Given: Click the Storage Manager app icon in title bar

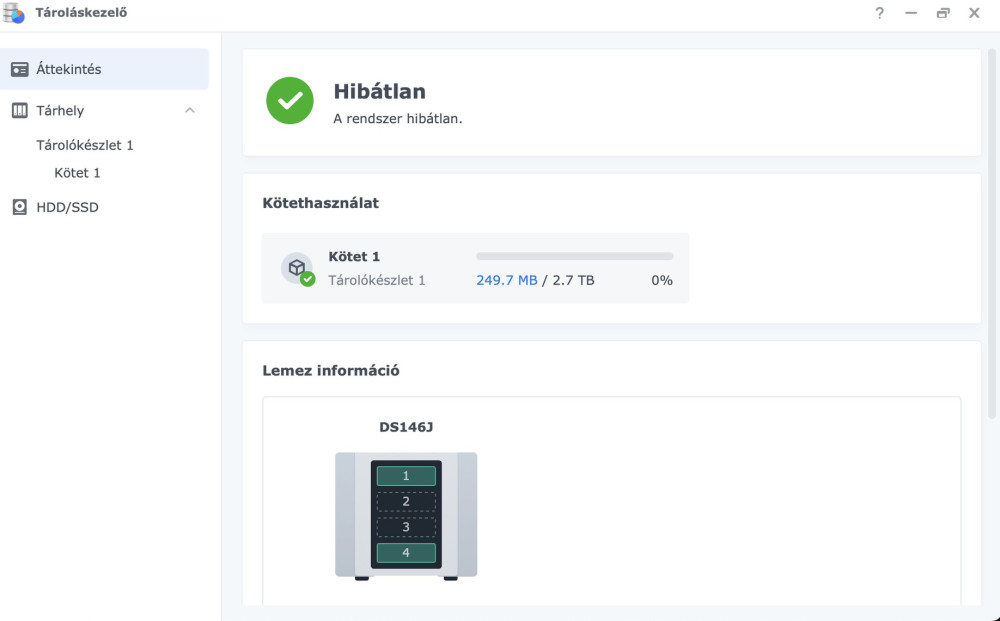Looking at the screenshot, I should [16, 14].
